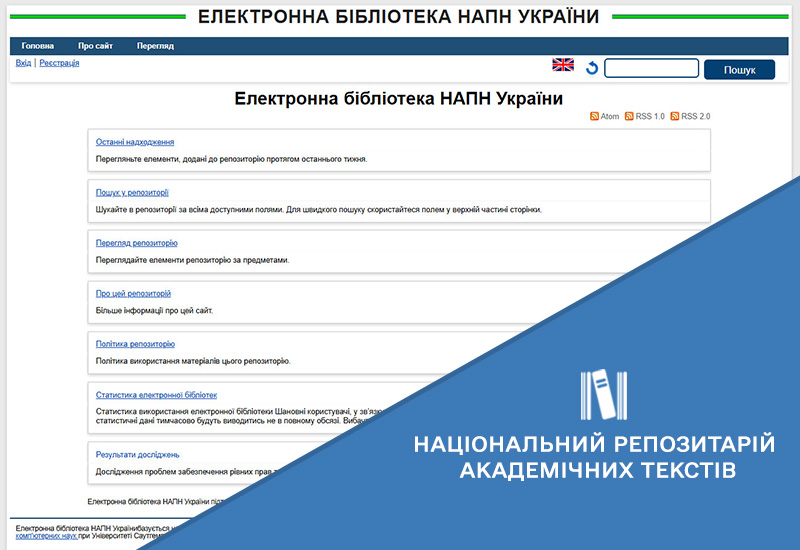Click the RSS 1.0 text label
800x550 pixels.
point(650,116)
